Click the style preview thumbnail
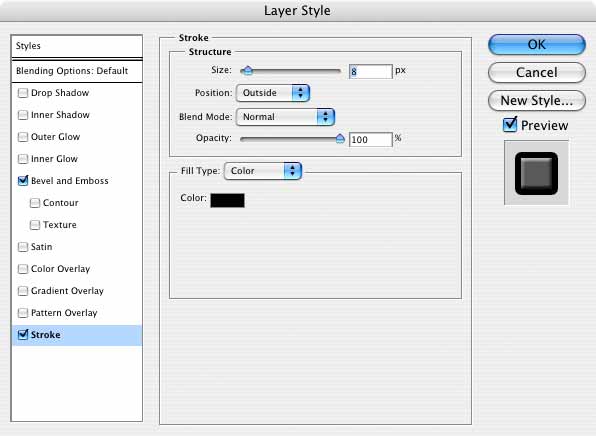The image size is (596, 436). click(x=536, y=173)
